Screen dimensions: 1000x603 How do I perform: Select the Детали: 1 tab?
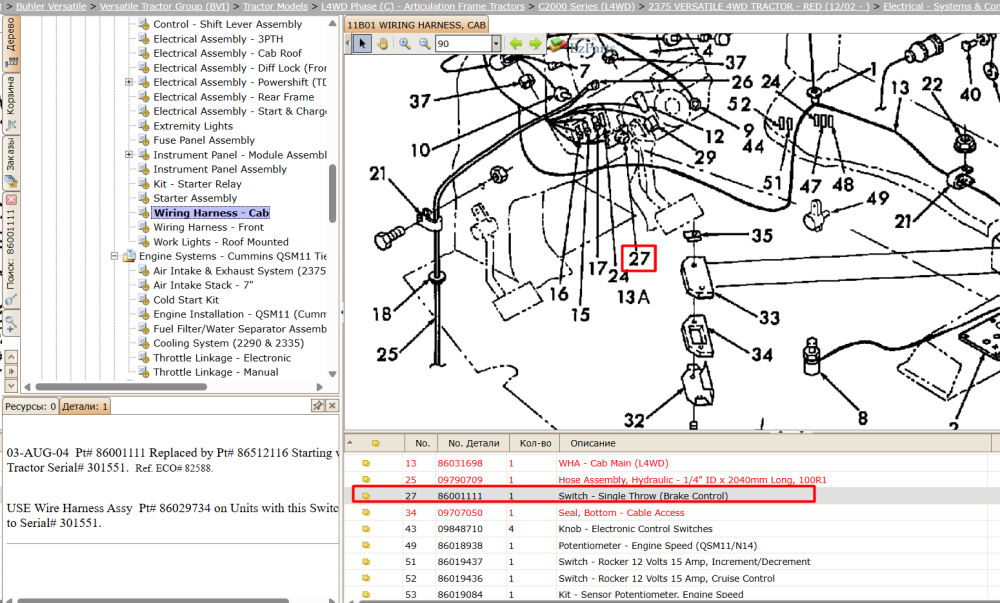point(85,406)
